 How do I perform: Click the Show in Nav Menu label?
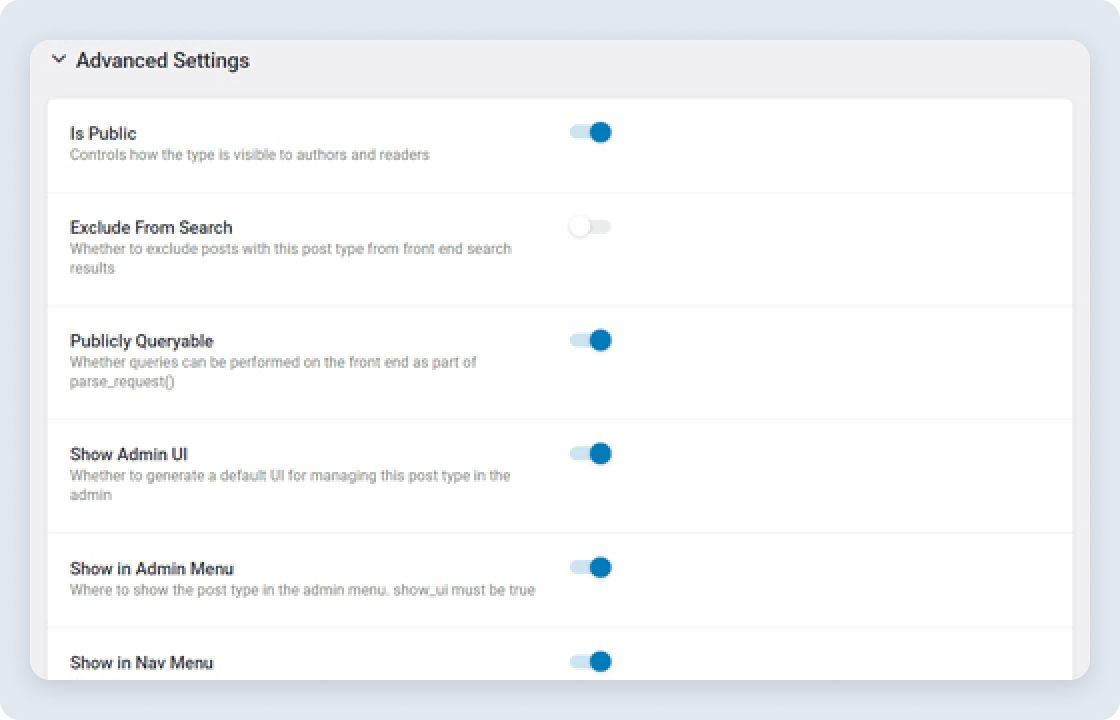(141, 663)
